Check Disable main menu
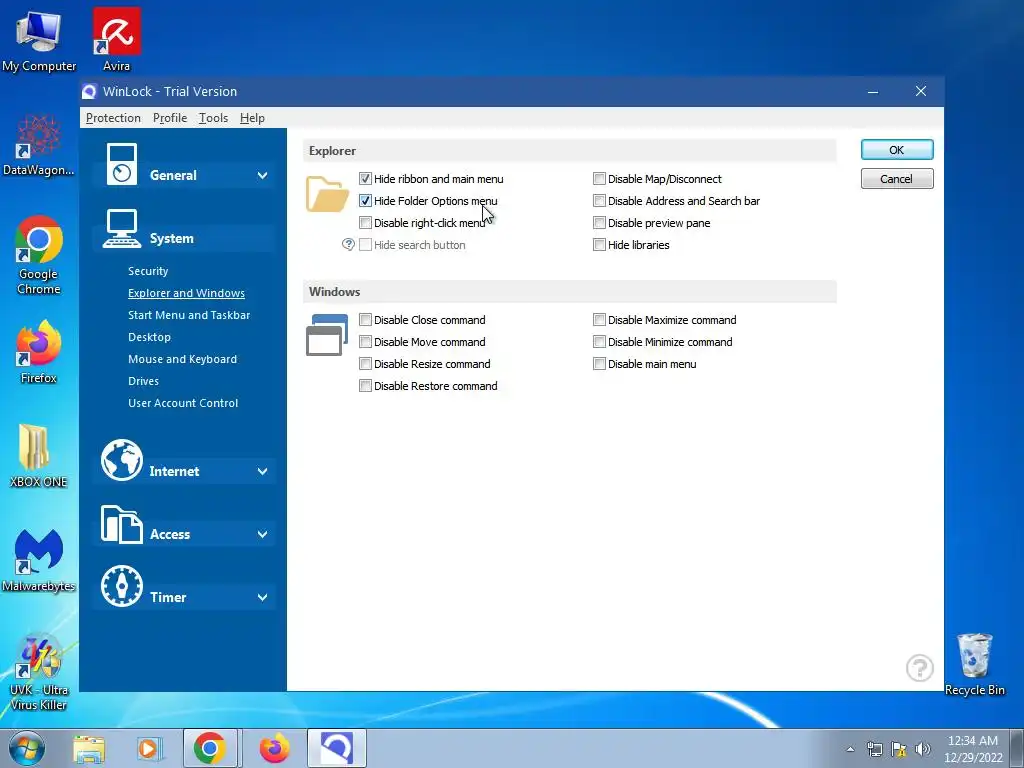This screenshot has width=1024, height=768. (599, 364)
